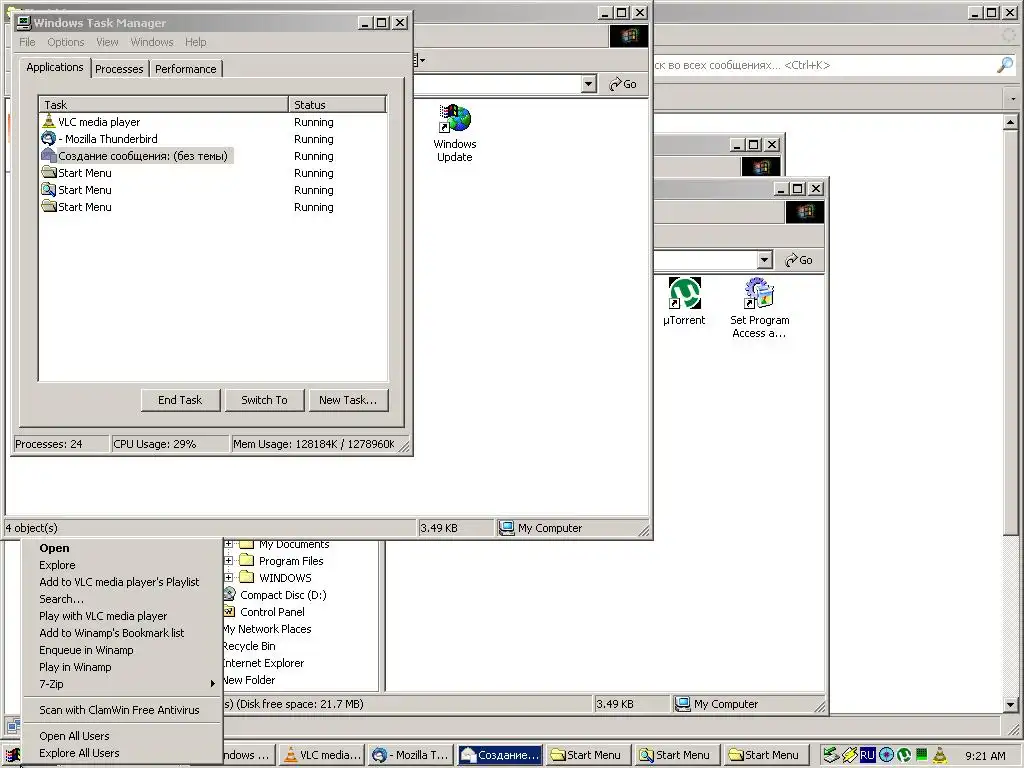Click the blue round tray icon

(x=886, y=755)
